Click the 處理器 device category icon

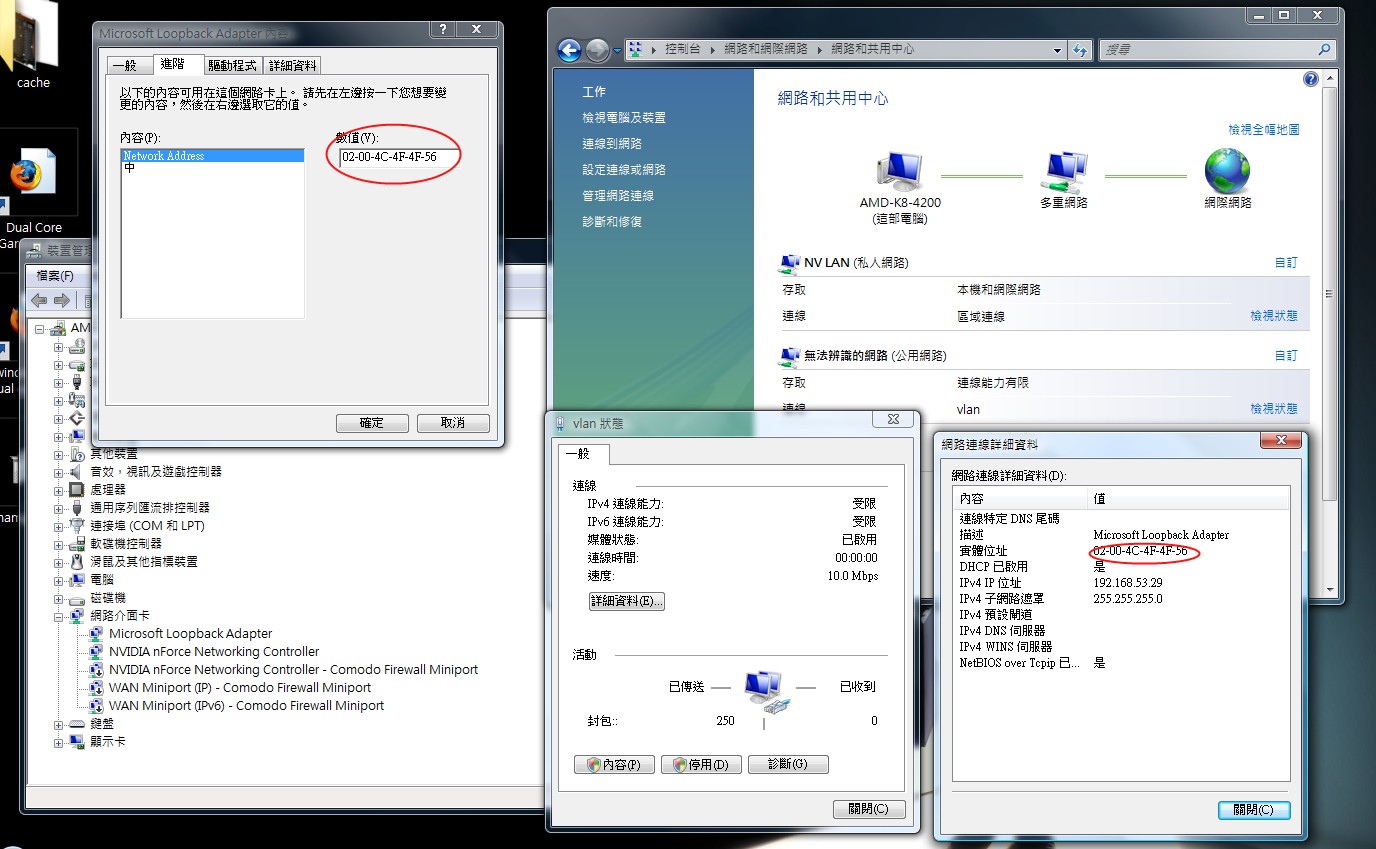[77, 490]
